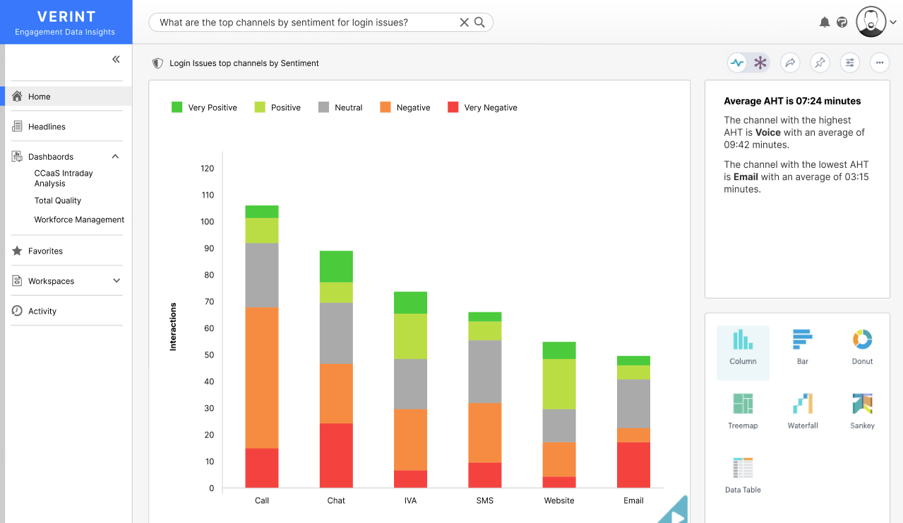Pin this insight with the pin icon
The width and height of the screenshot is (903, 523).
click(x=820, y=63)
